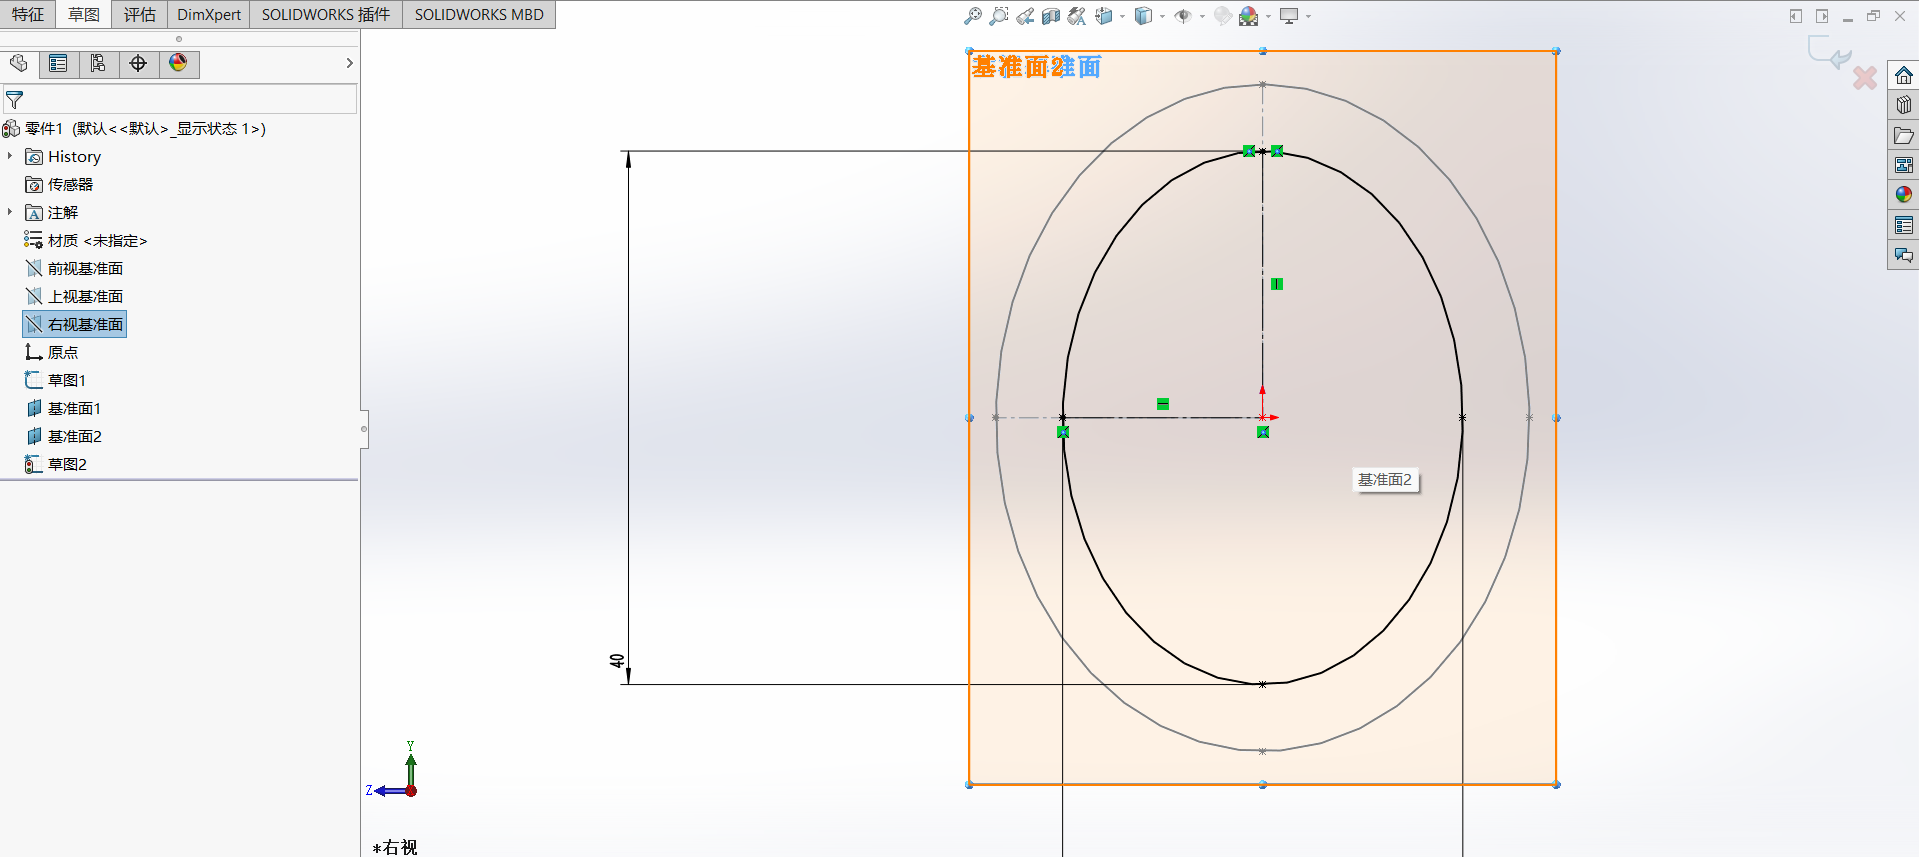1919x857 pixels.
Task: Expand the History tree node
Action: tap(10, 156)
